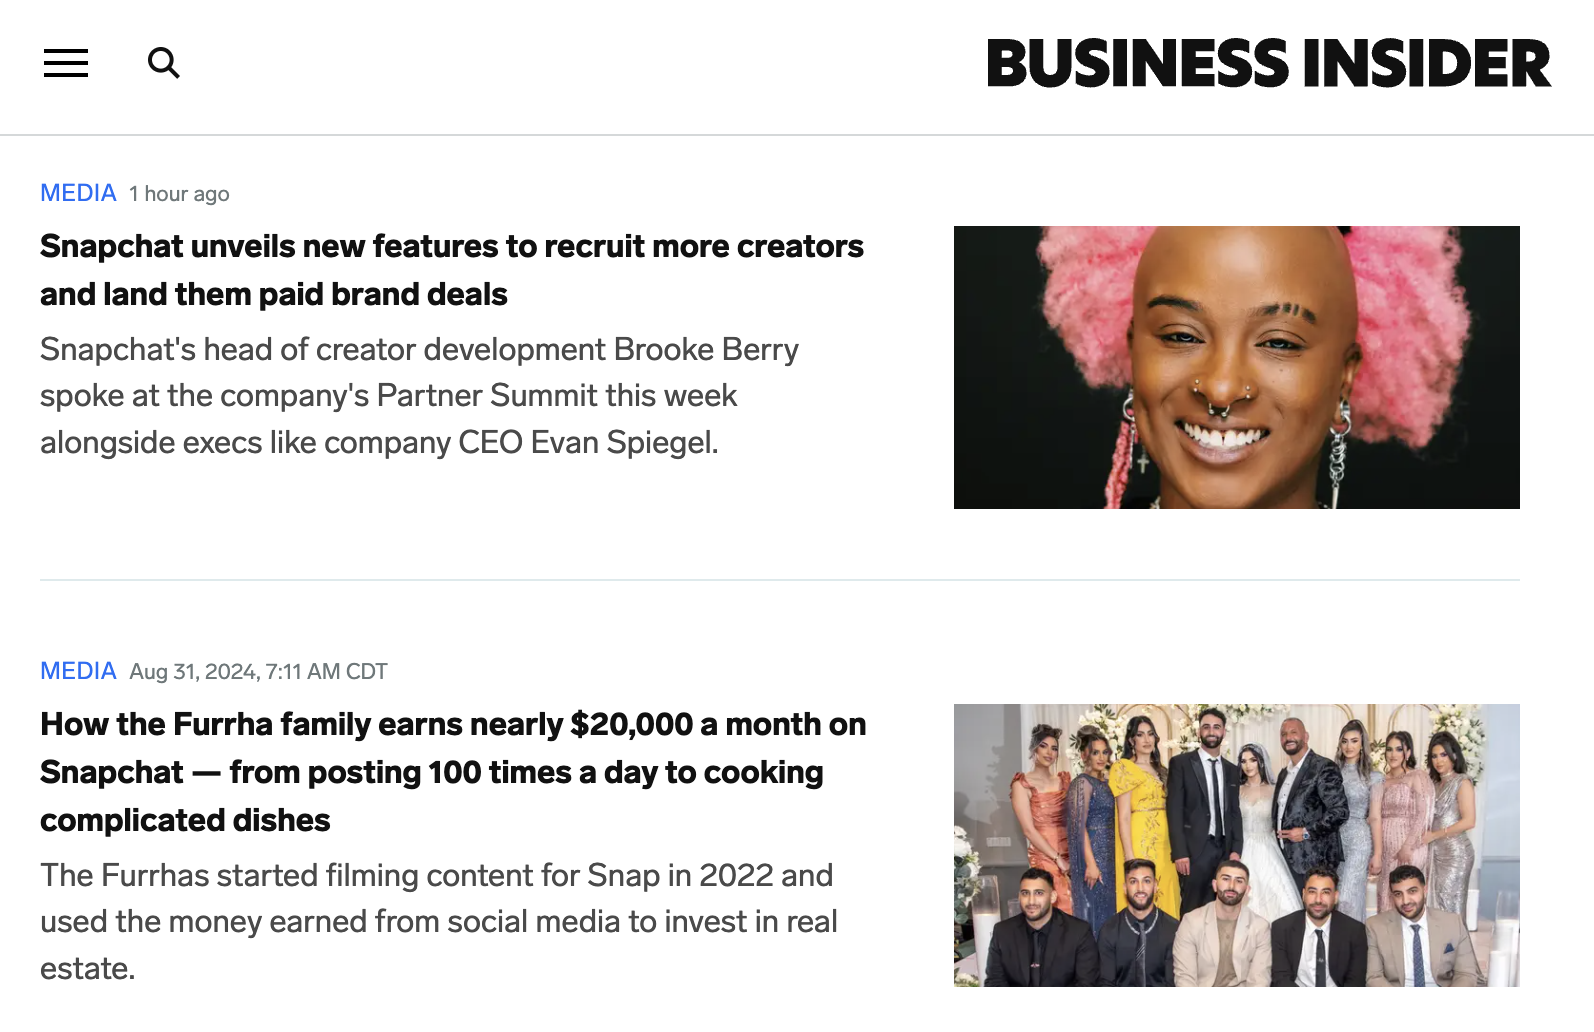Click the divider between the two articles
Screen dimensions: 1594x1032
pos(779,581)
